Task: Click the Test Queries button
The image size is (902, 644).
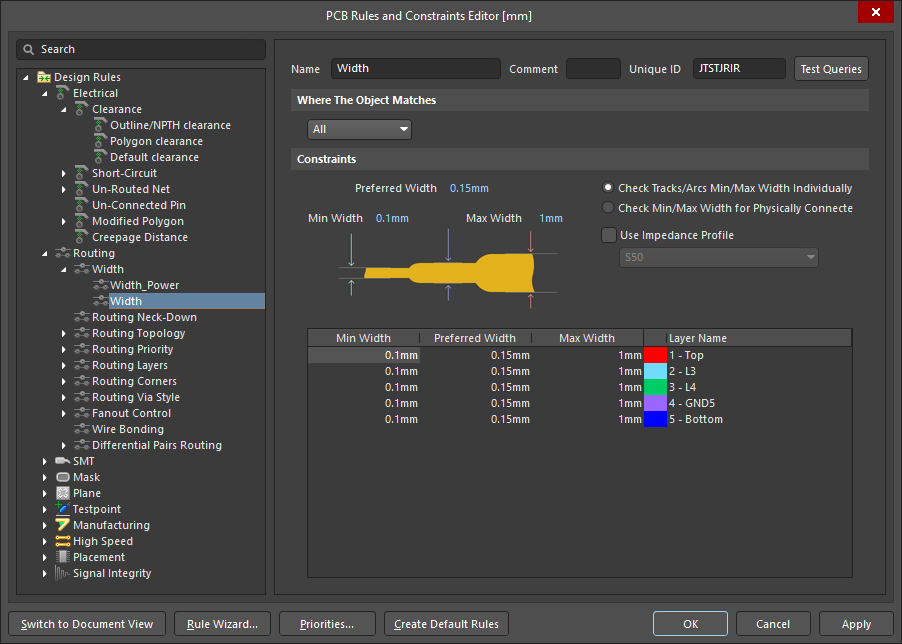Action: click(x=831, y=69)
